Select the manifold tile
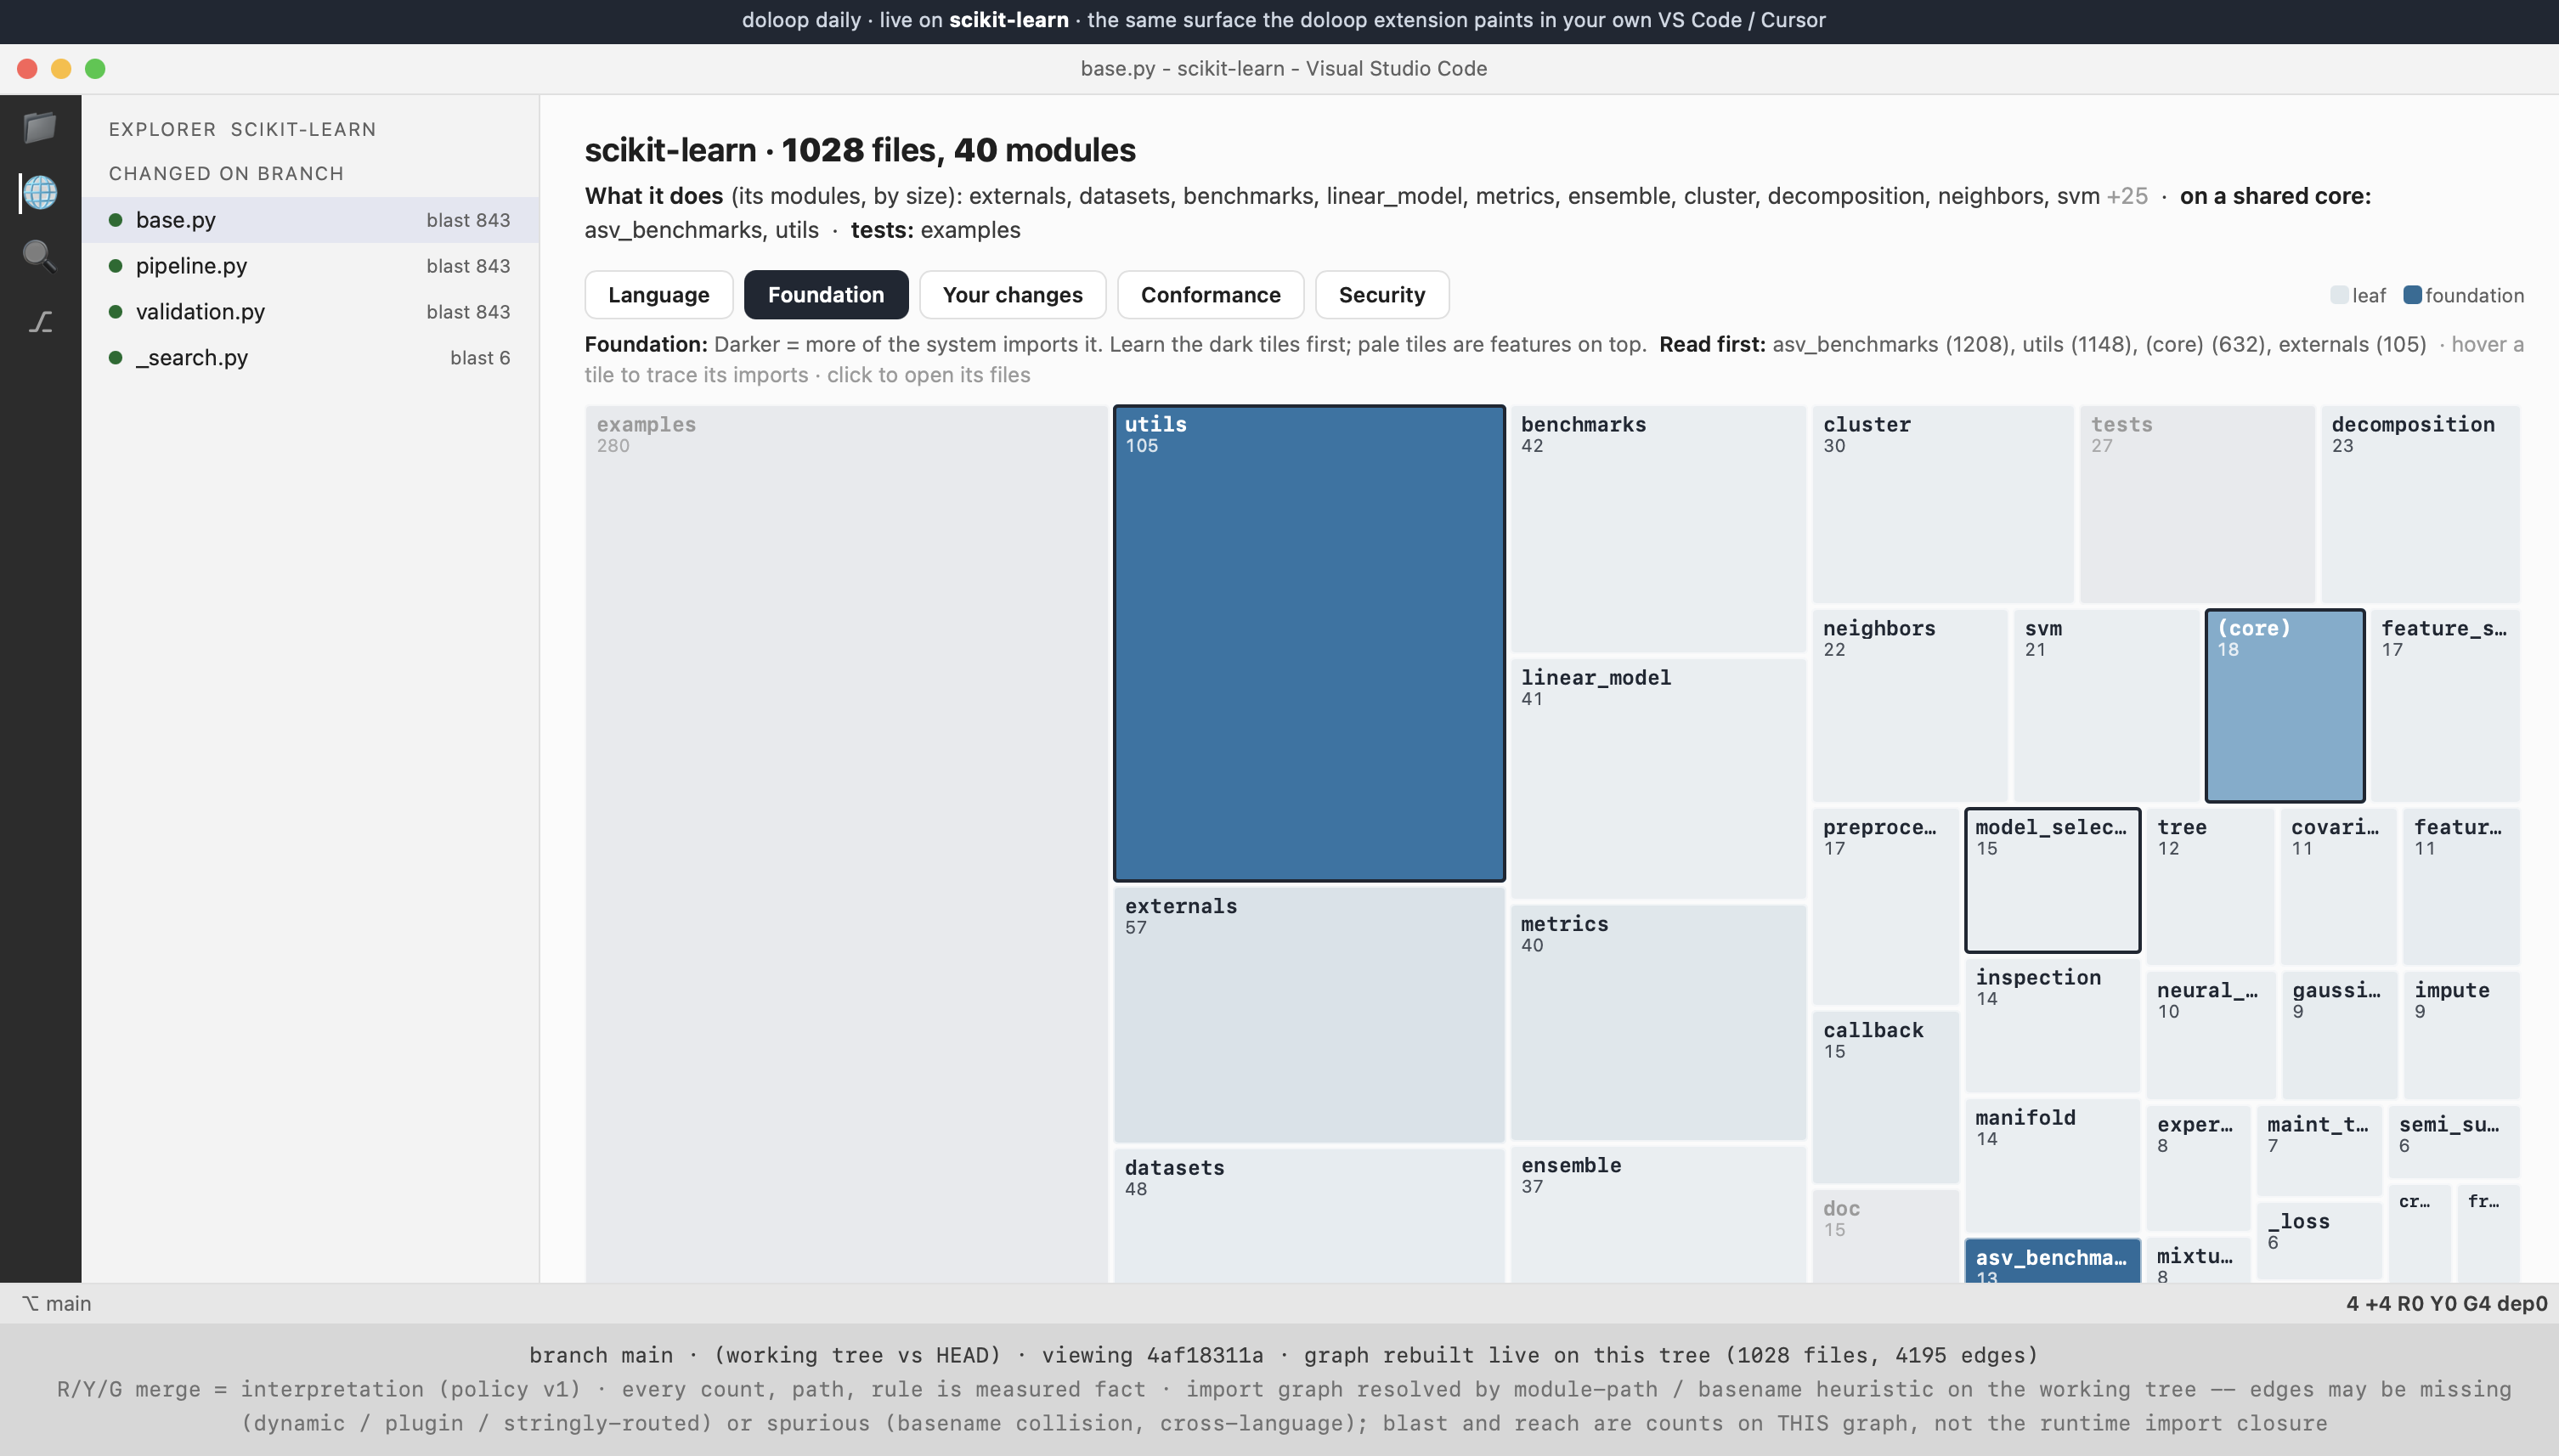This screenshot has width=2559, height=1456. click(2052, 1166)
